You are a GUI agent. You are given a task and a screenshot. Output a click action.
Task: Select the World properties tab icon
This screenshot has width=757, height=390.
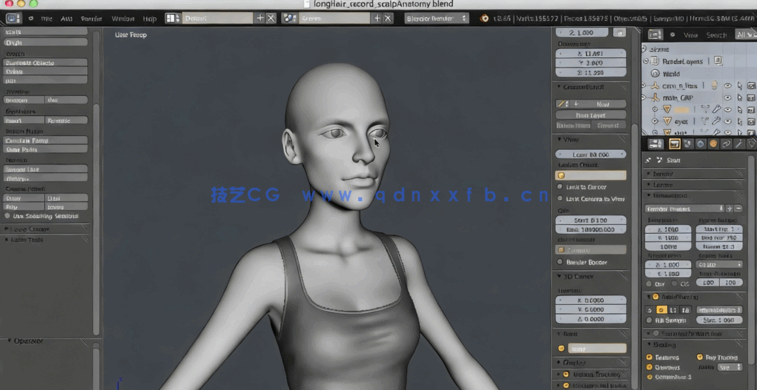[700, 144]
